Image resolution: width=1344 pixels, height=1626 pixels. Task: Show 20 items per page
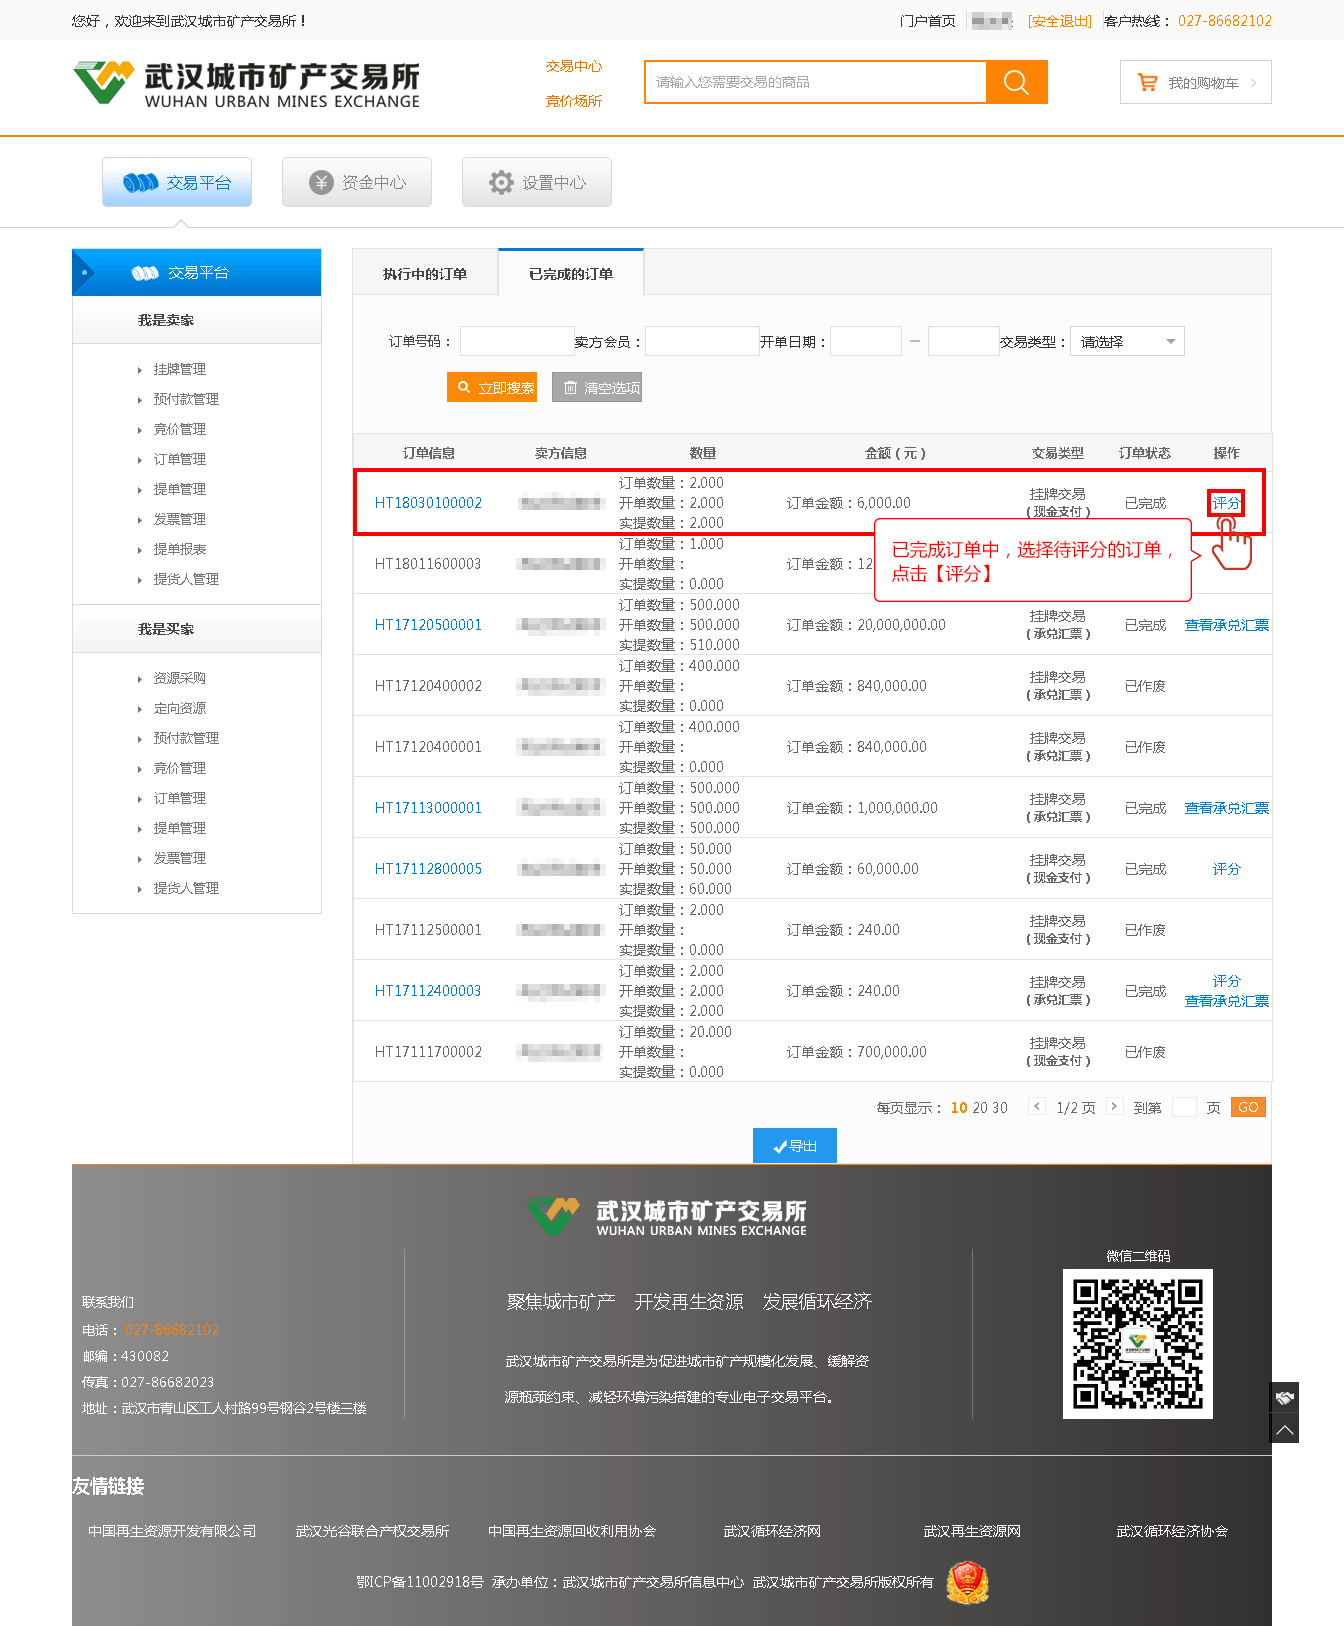pos(980,1108)
